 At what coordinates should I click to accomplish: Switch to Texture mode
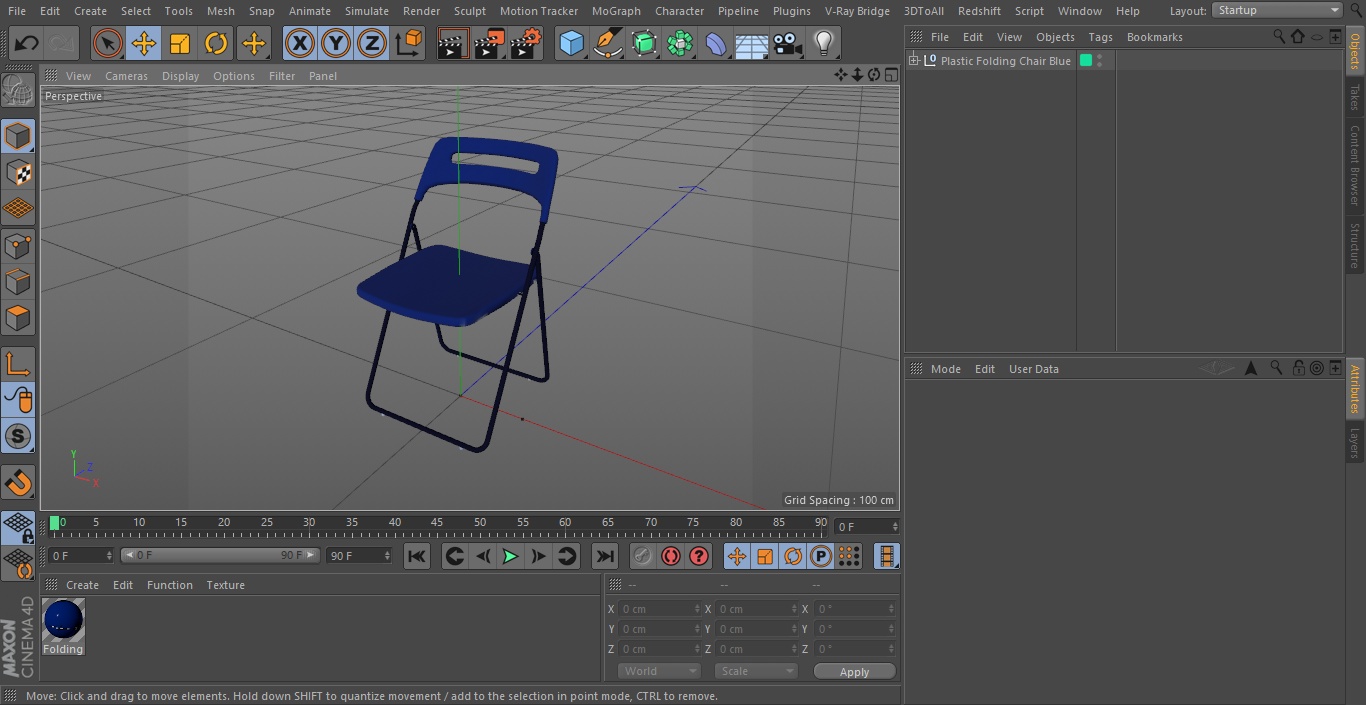click(18, 172)
